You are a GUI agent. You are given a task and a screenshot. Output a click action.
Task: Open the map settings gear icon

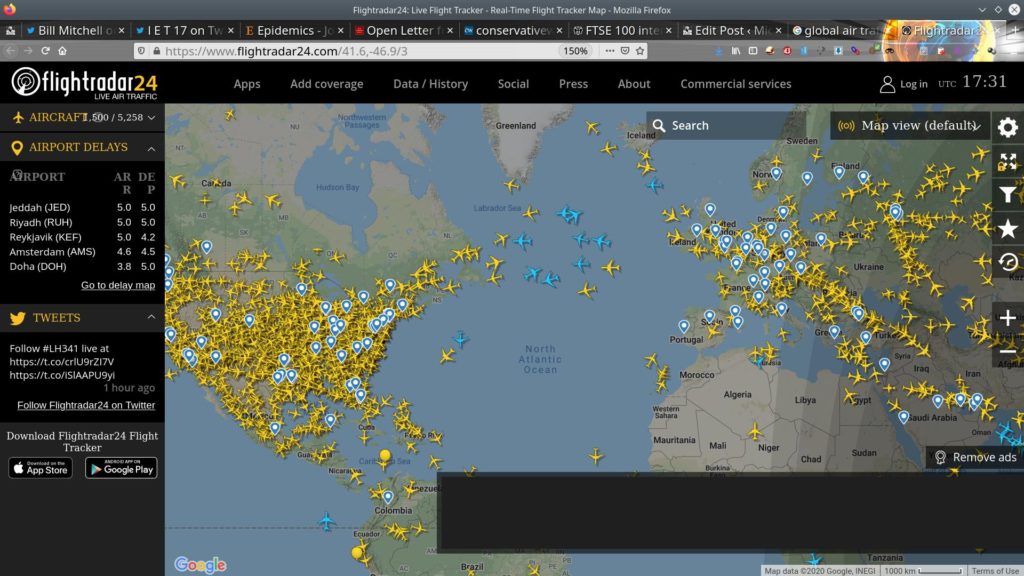[x=1007, y=127]
